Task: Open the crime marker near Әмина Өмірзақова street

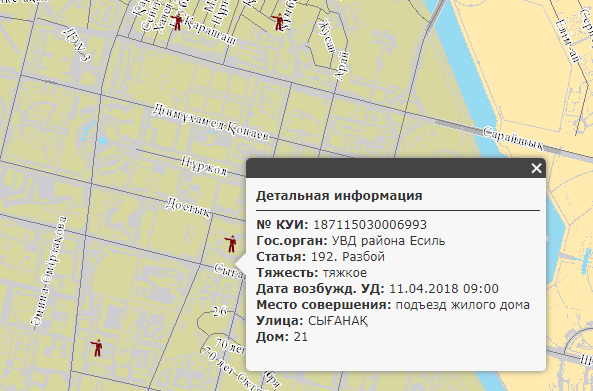Action: (x=97, y=348)
